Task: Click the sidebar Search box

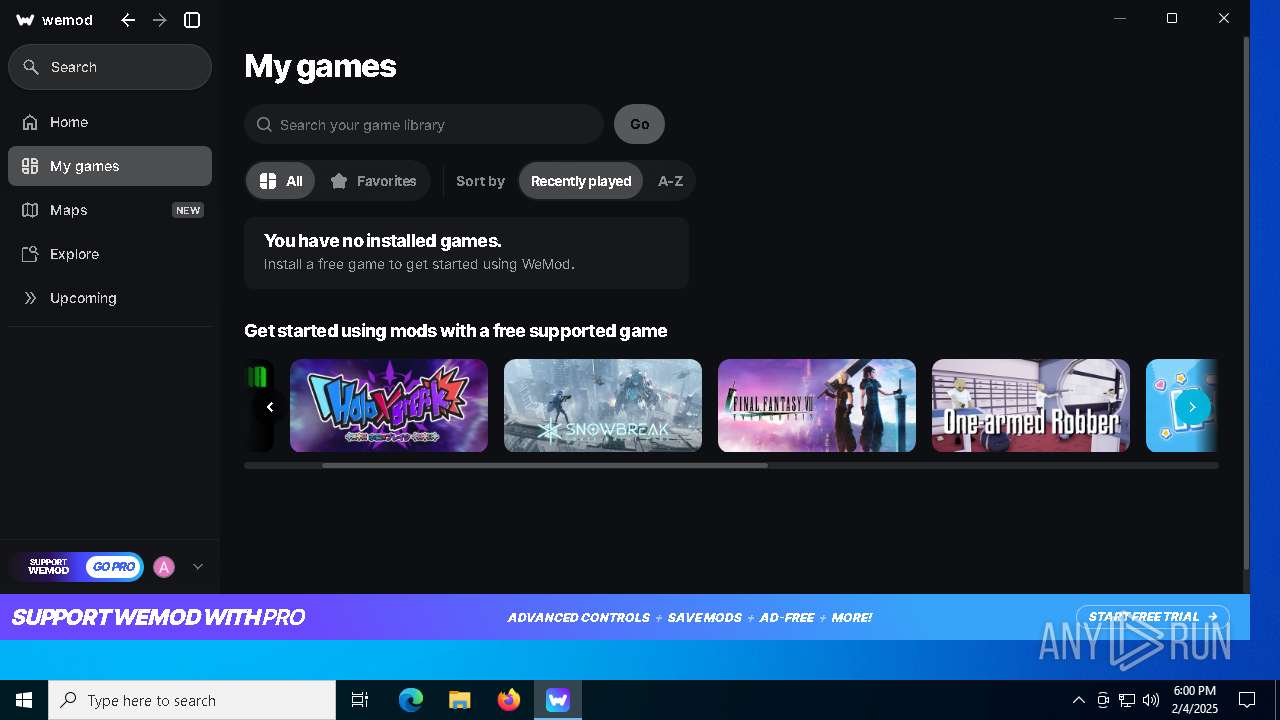Action: (x=110, y=67)
